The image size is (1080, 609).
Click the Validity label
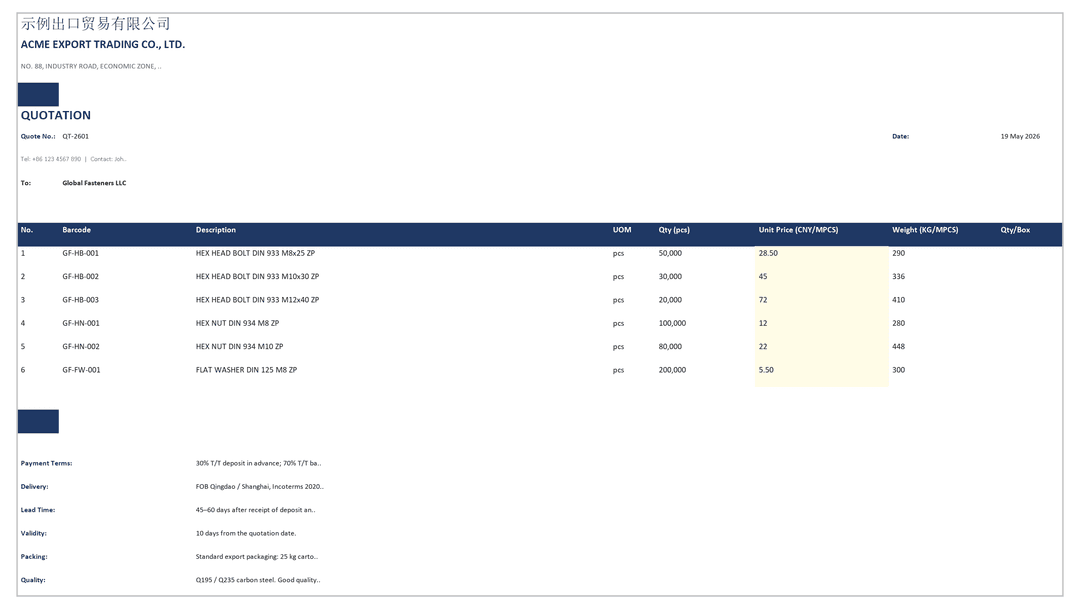34,534
